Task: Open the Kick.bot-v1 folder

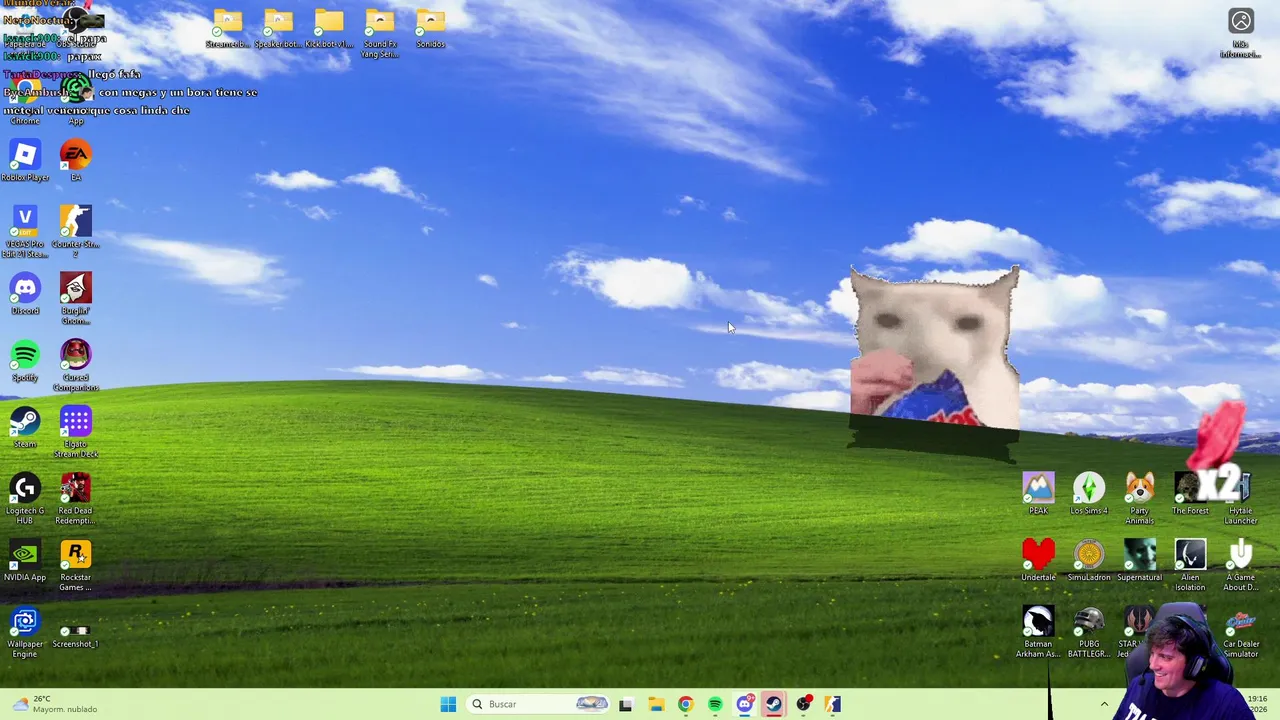Action: pyautogui.click(x=329, y=28)
